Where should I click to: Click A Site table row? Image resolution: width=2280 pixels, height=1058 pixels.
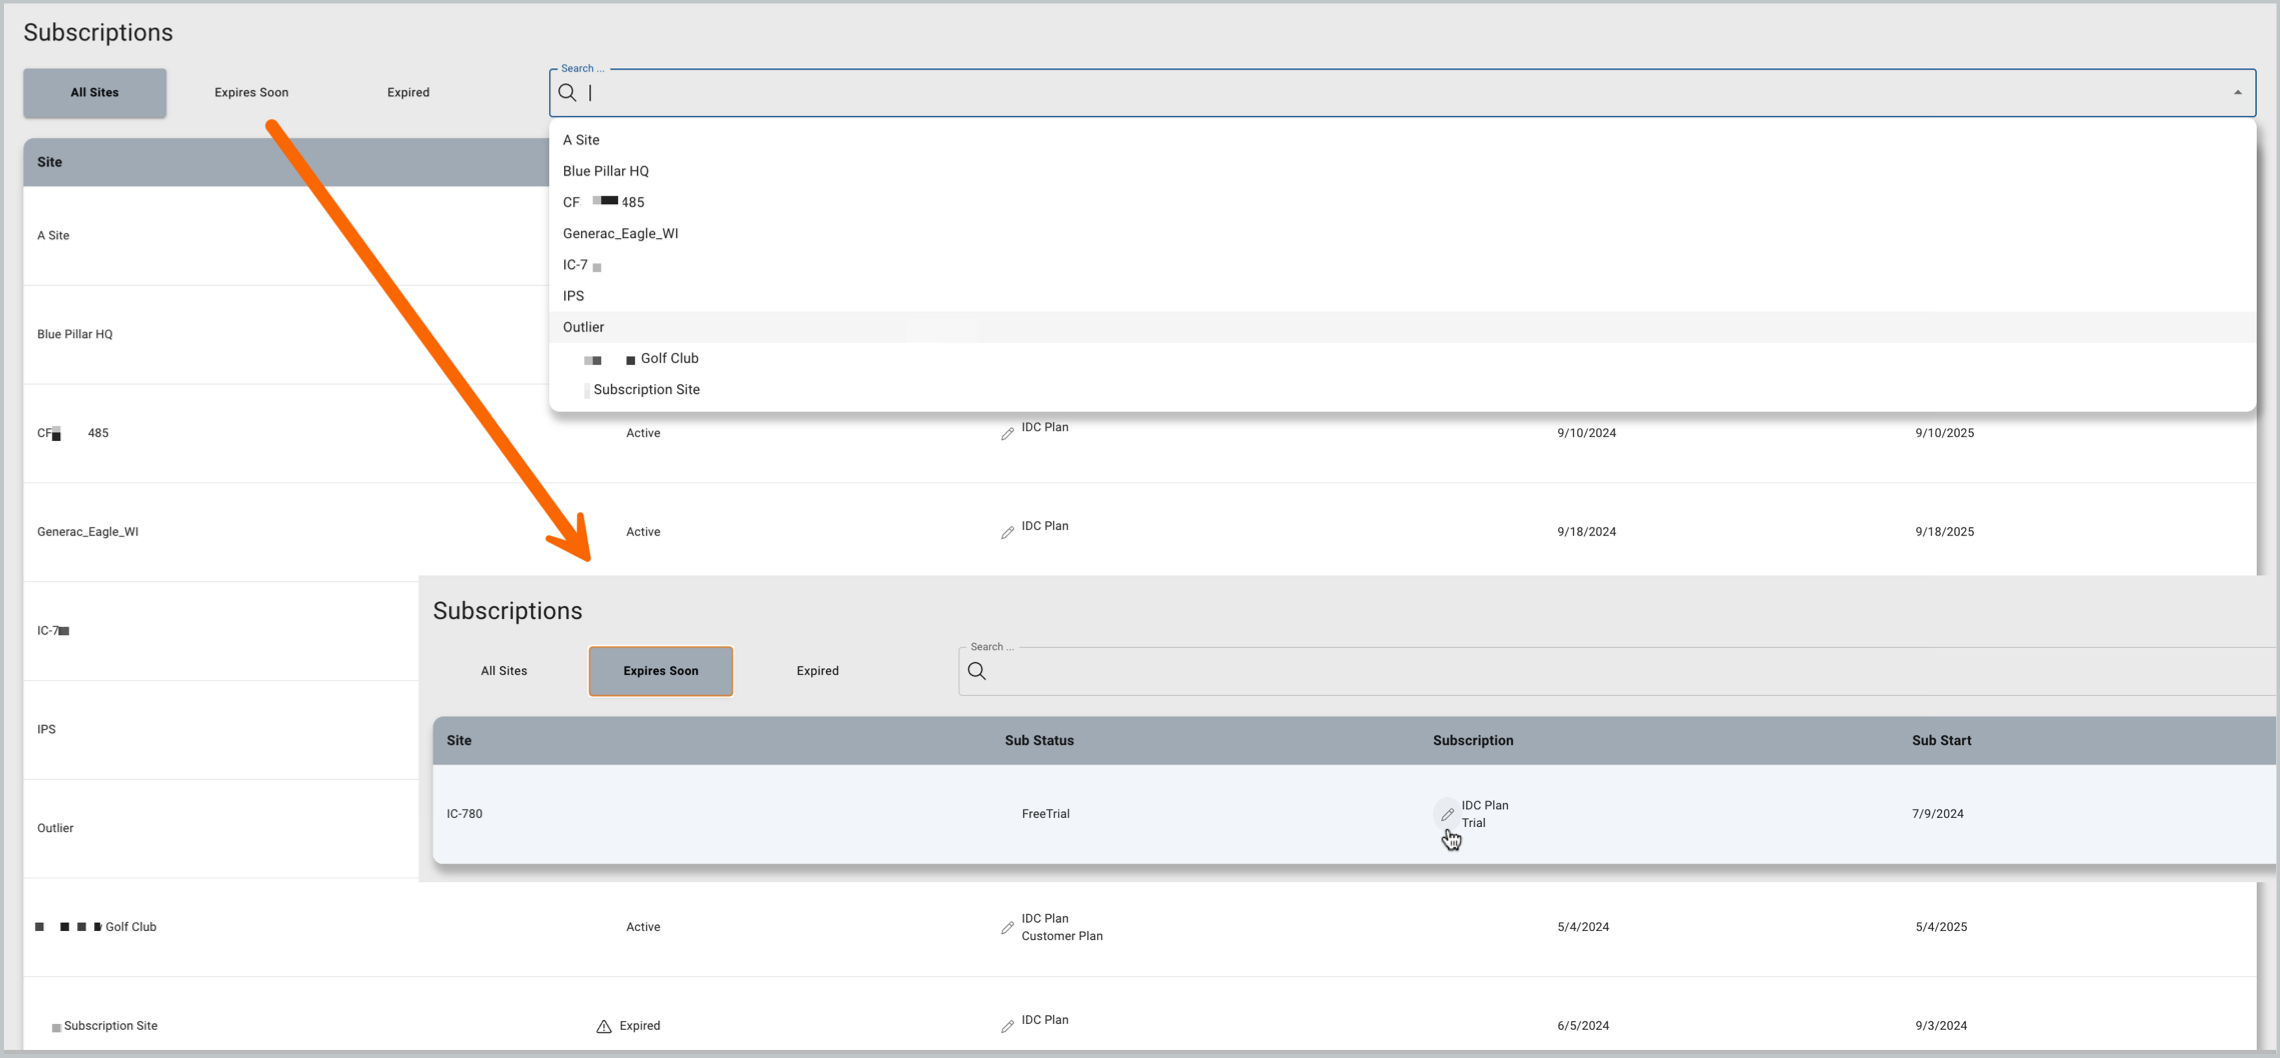click(286, 236)
